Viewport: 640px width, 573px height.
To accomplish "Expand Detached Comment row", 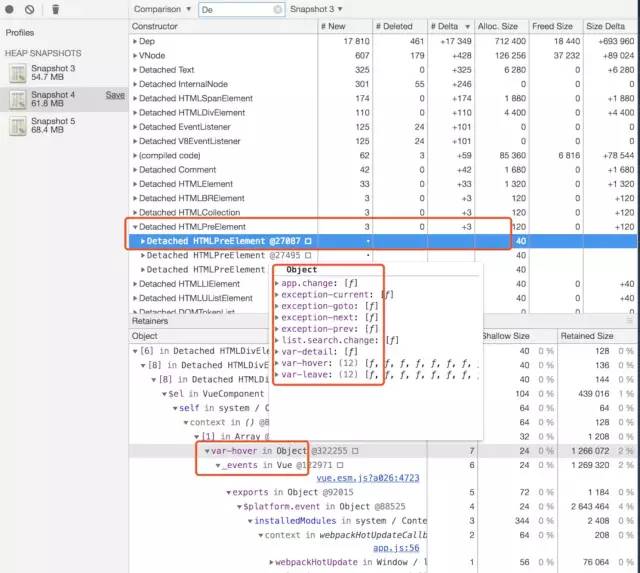I will (x=135, y=170).
